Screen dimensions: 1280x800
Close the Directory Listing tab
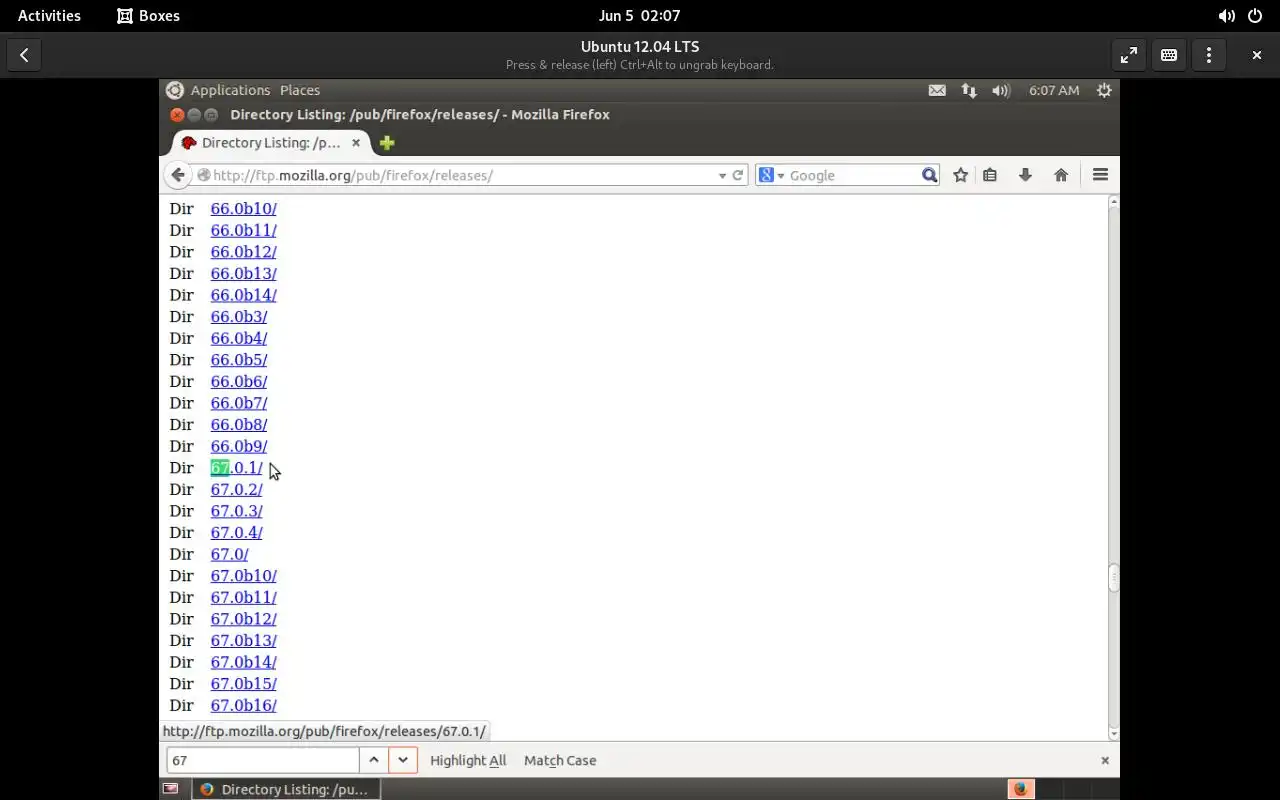(x=355, y=143)
